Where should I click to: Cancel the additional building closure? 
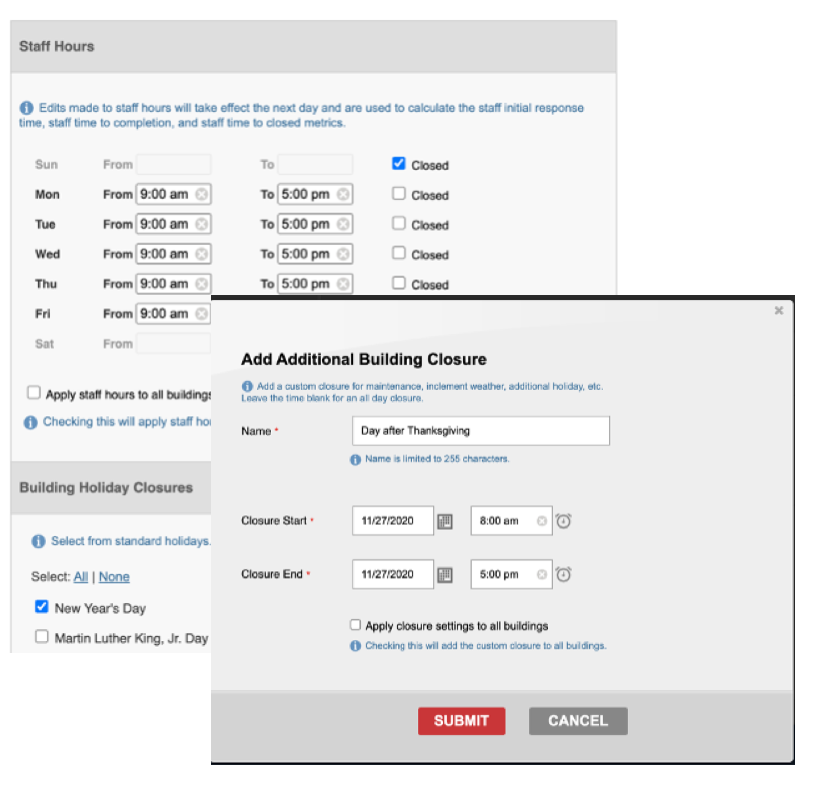pos(578,721)
